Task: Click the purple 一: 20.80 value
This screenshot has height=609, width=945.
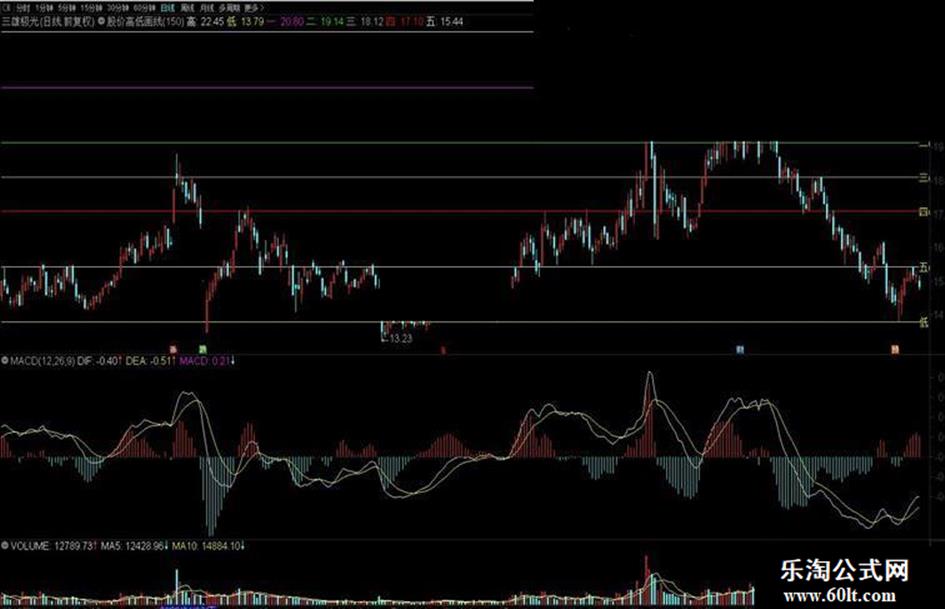Action: coord(285,22)
